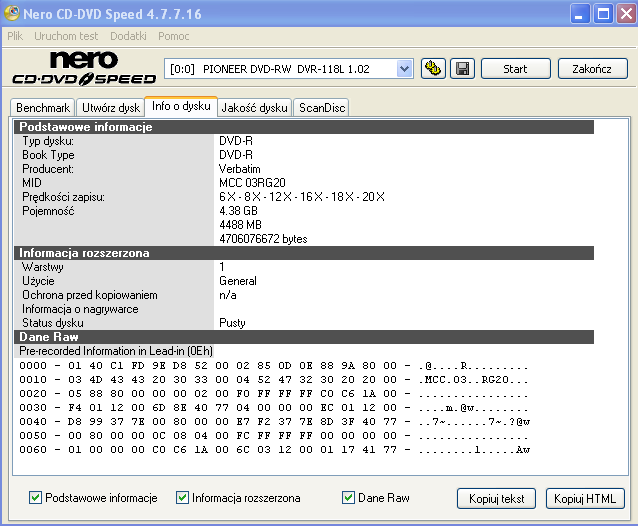This screenshot has width=638, height=526.
Task: Click the Pojemność label
Action: click(x=48, y=211)
